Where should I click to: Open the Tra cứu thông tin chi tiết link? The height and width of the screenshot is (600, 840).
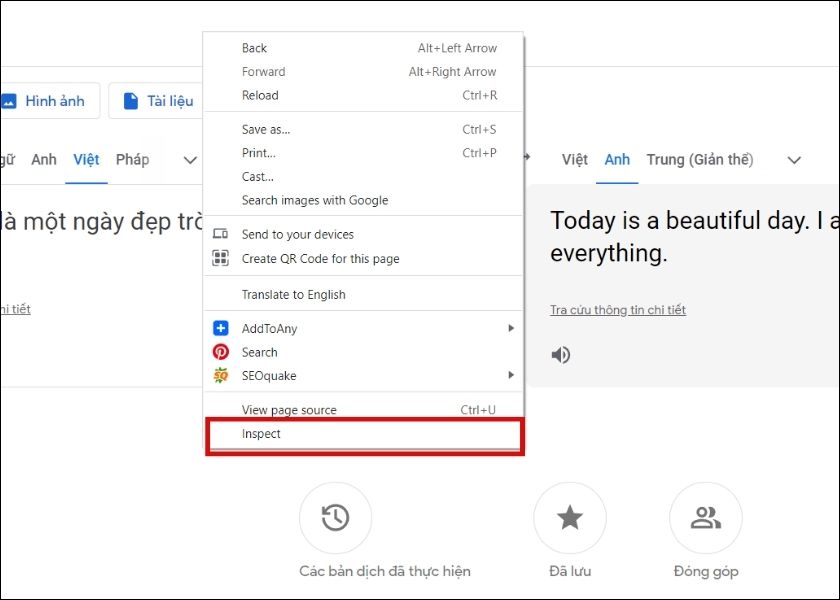pyautogui.click(x=618, y=309)
